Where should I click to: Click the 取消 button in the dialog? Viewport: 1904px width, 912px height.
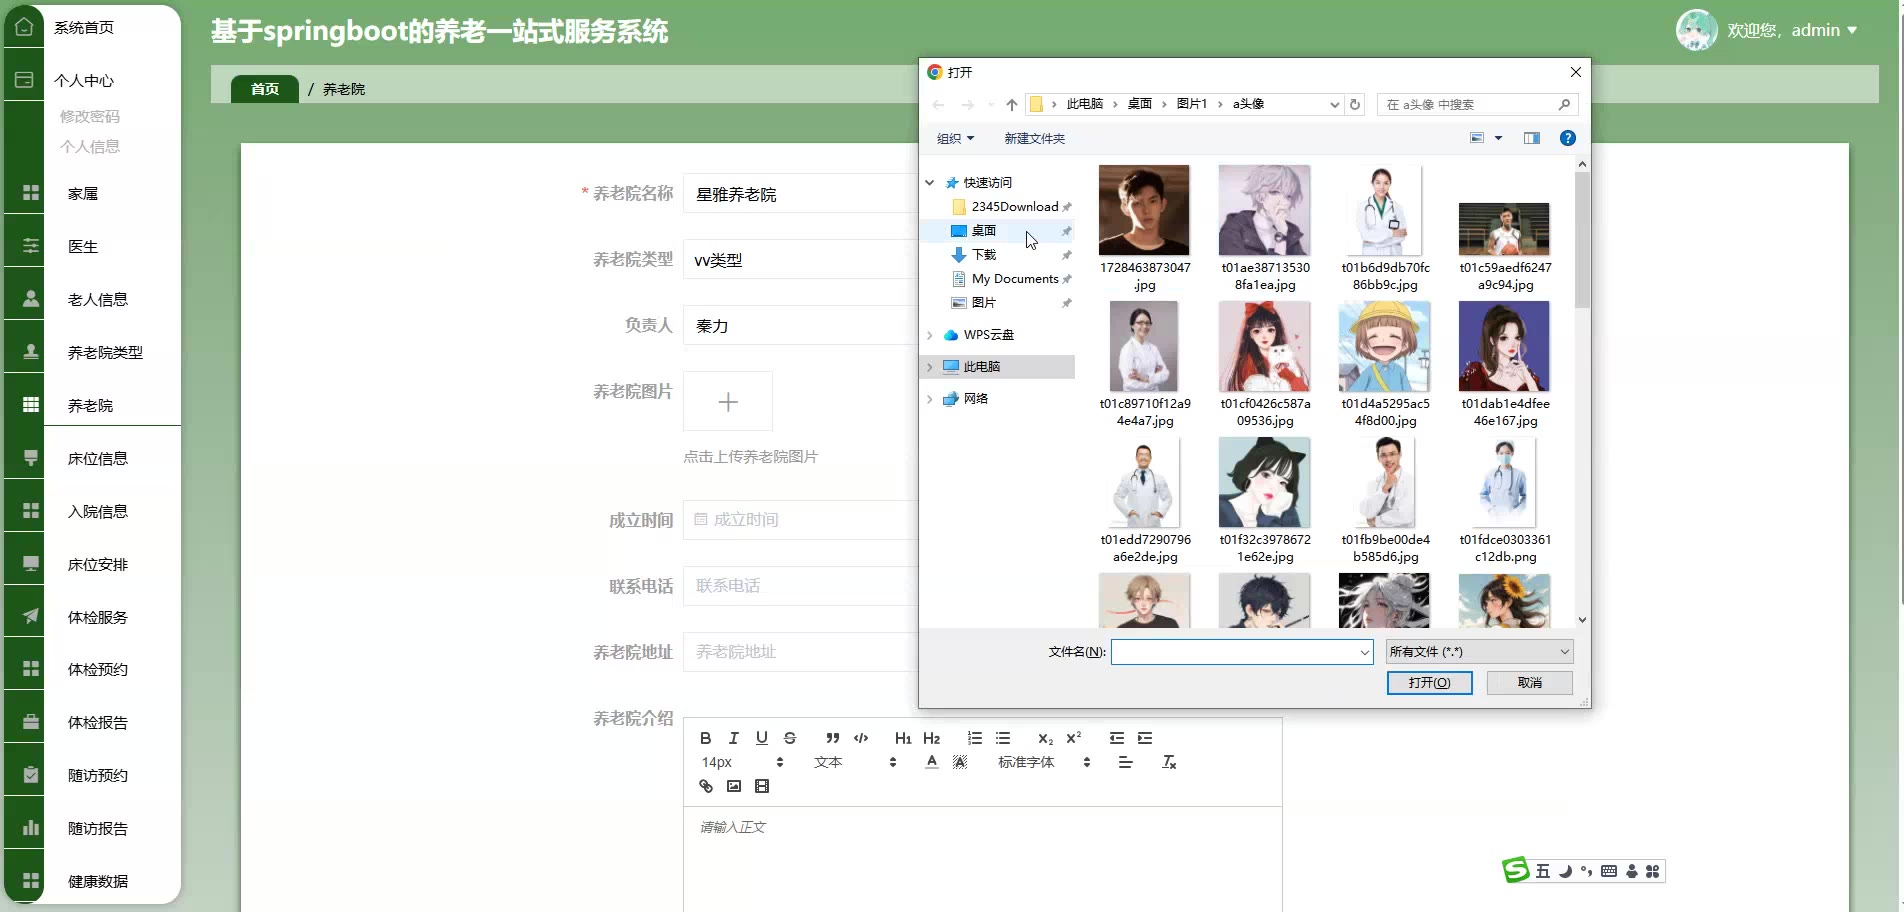[1529, 683]
